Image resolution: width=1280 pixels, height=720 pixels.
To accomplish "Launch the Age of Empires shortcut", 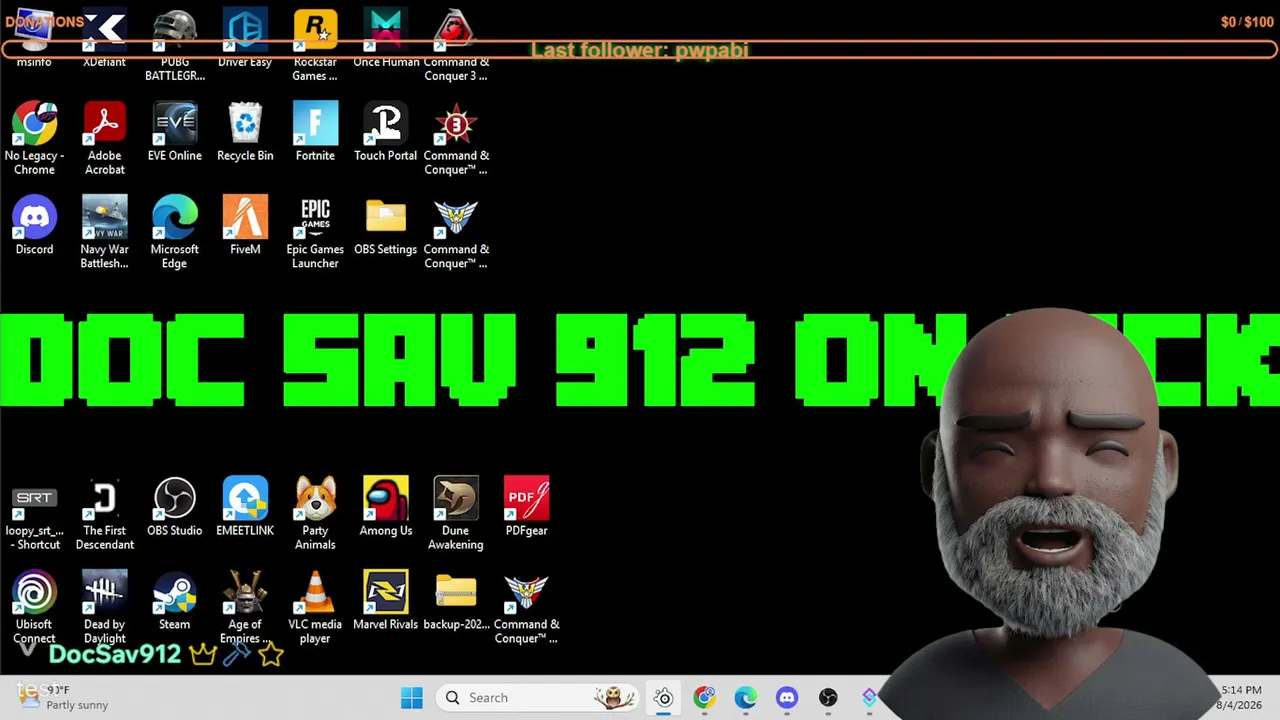I will (x=245, y=607).
